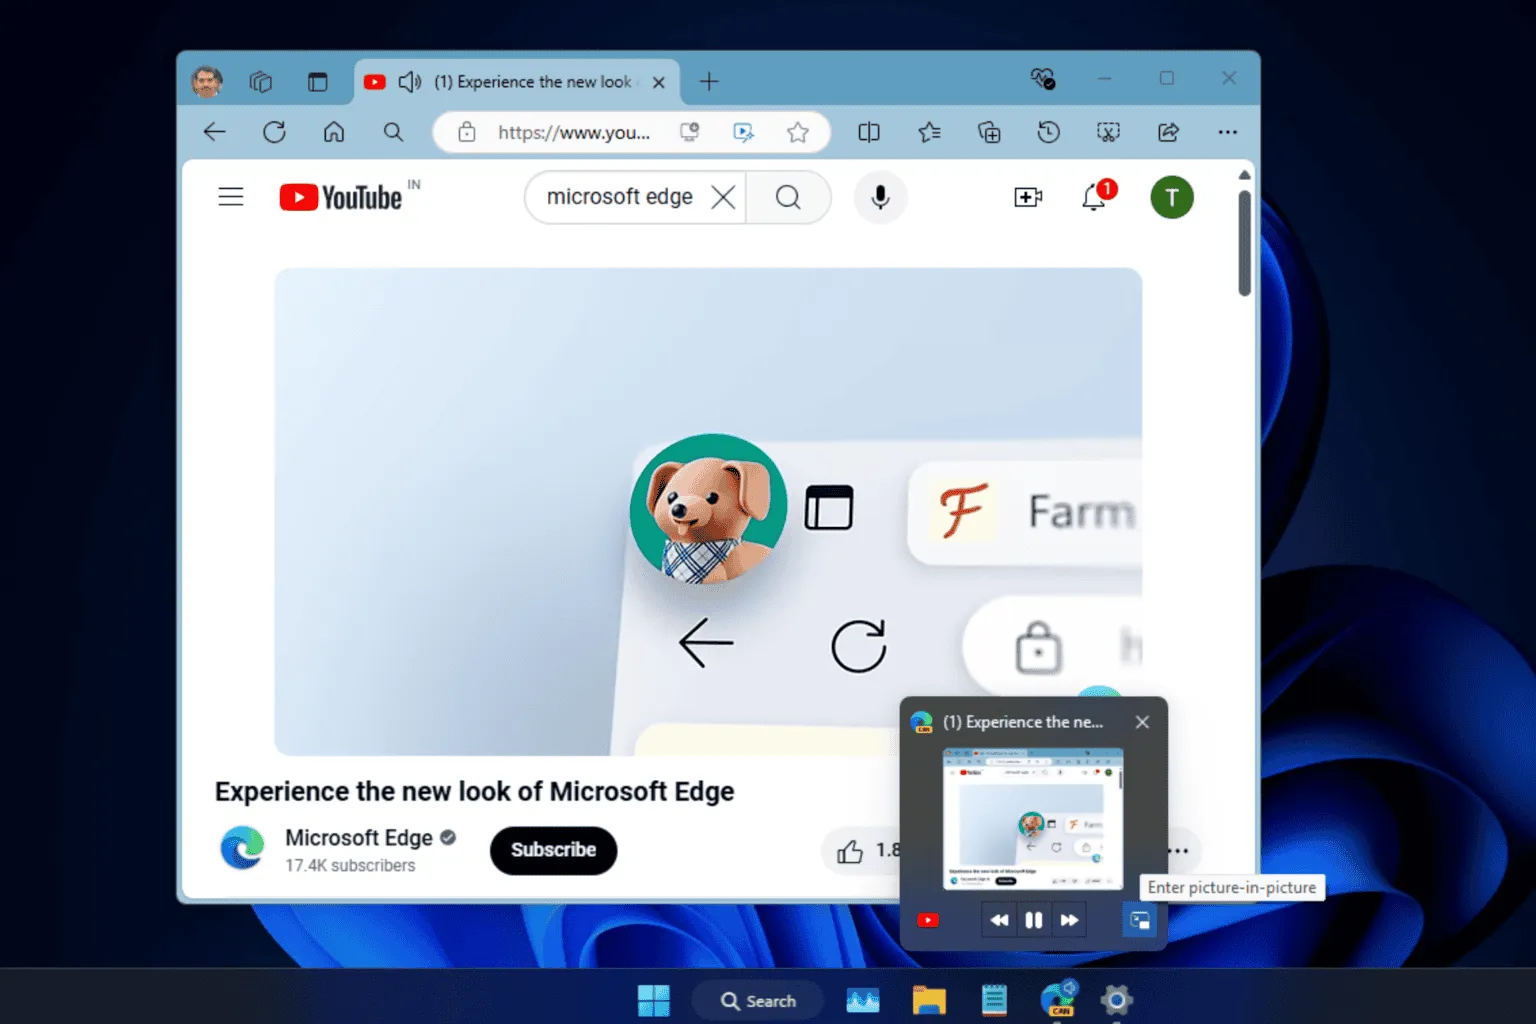Open Settings gear on the taskbar
This screenshot has width=1536, height=1024.
tap(1117, 1000)
